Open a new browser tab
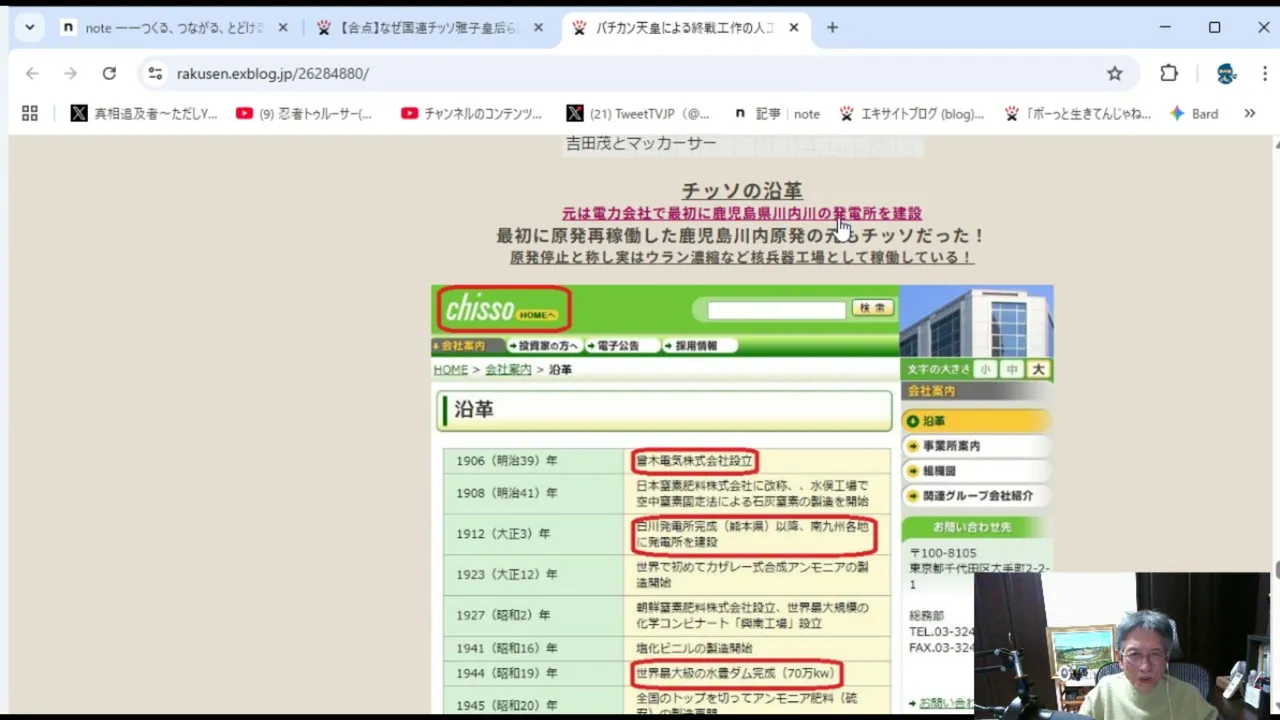 coord(832,28)
